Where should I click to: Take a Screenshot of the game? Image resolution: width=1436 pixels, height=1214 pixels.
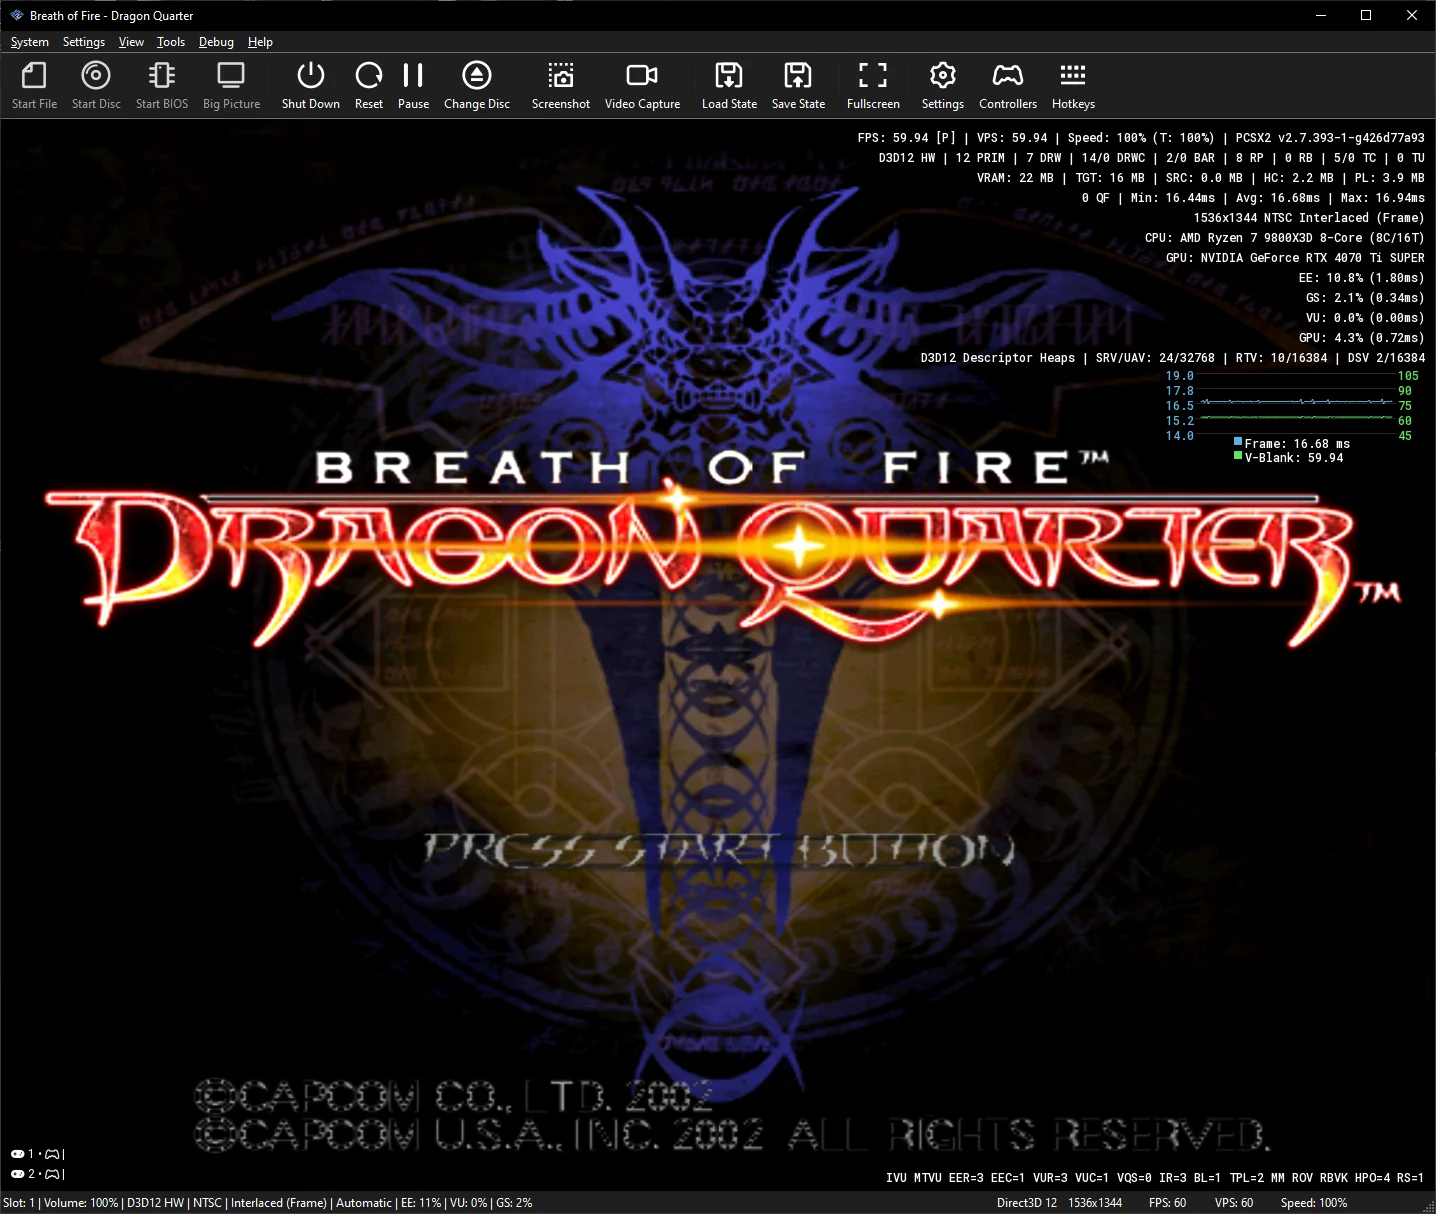[561, 85]
